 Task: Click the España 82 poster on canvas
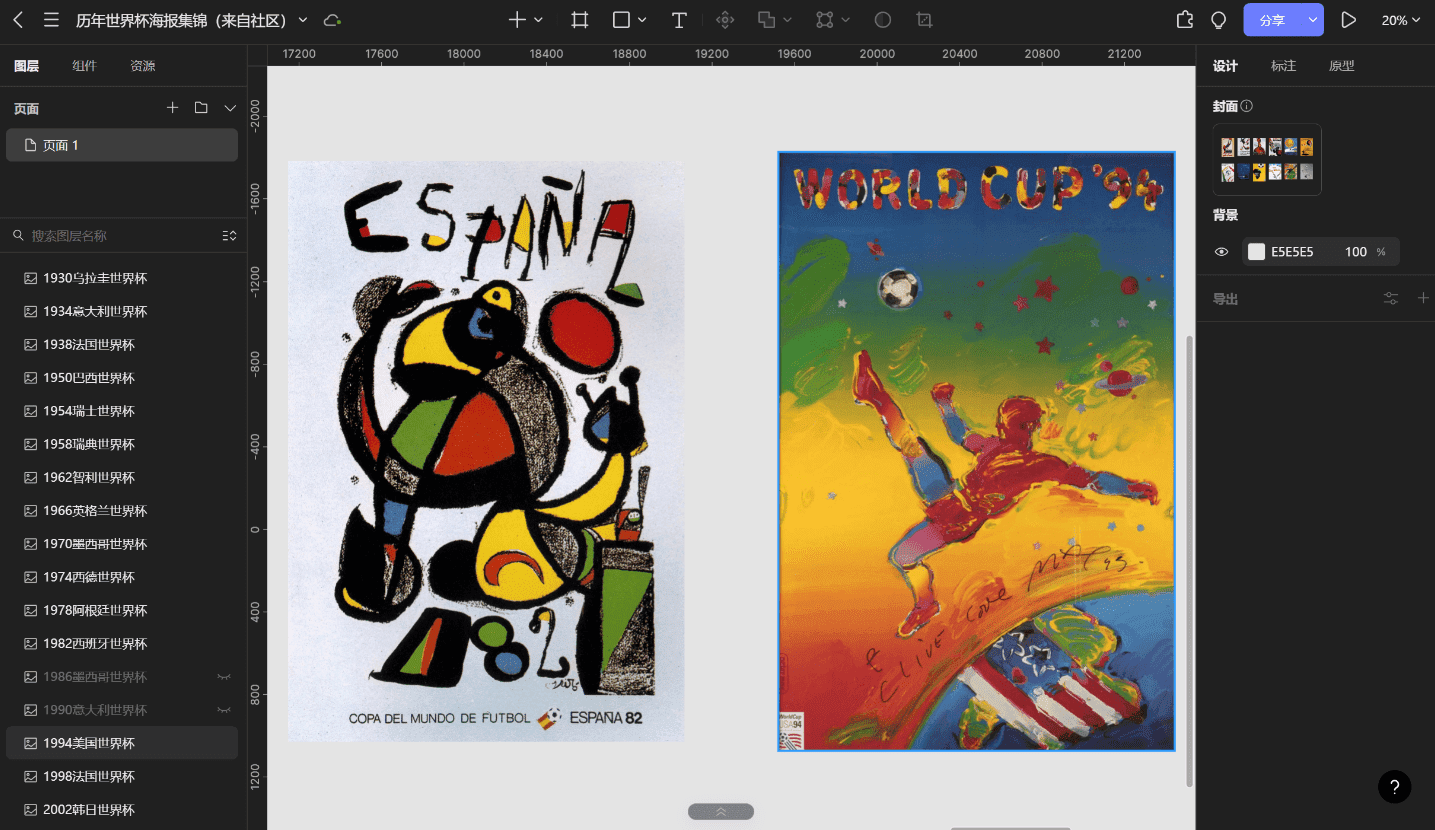(x=486, y=451)
